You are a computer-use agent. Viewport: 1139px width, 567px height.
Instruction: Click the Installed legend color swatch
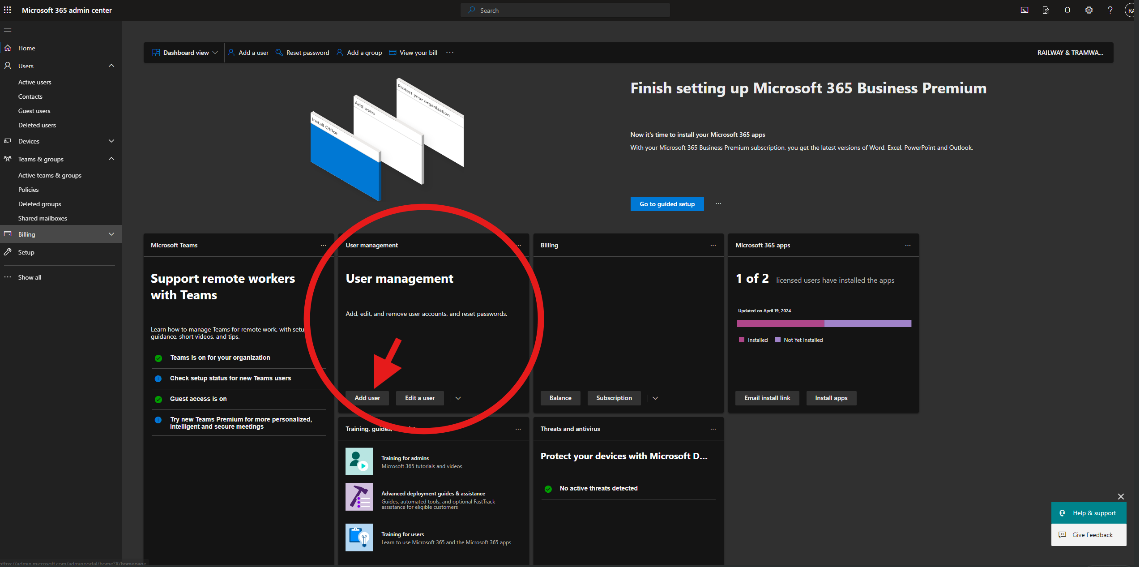[742, 340]
